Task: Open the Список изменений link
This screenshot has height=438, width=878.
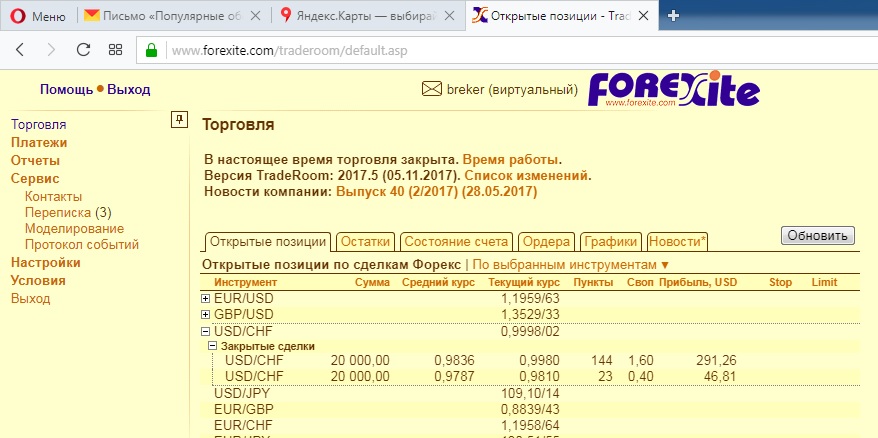Action: point(526,175)
